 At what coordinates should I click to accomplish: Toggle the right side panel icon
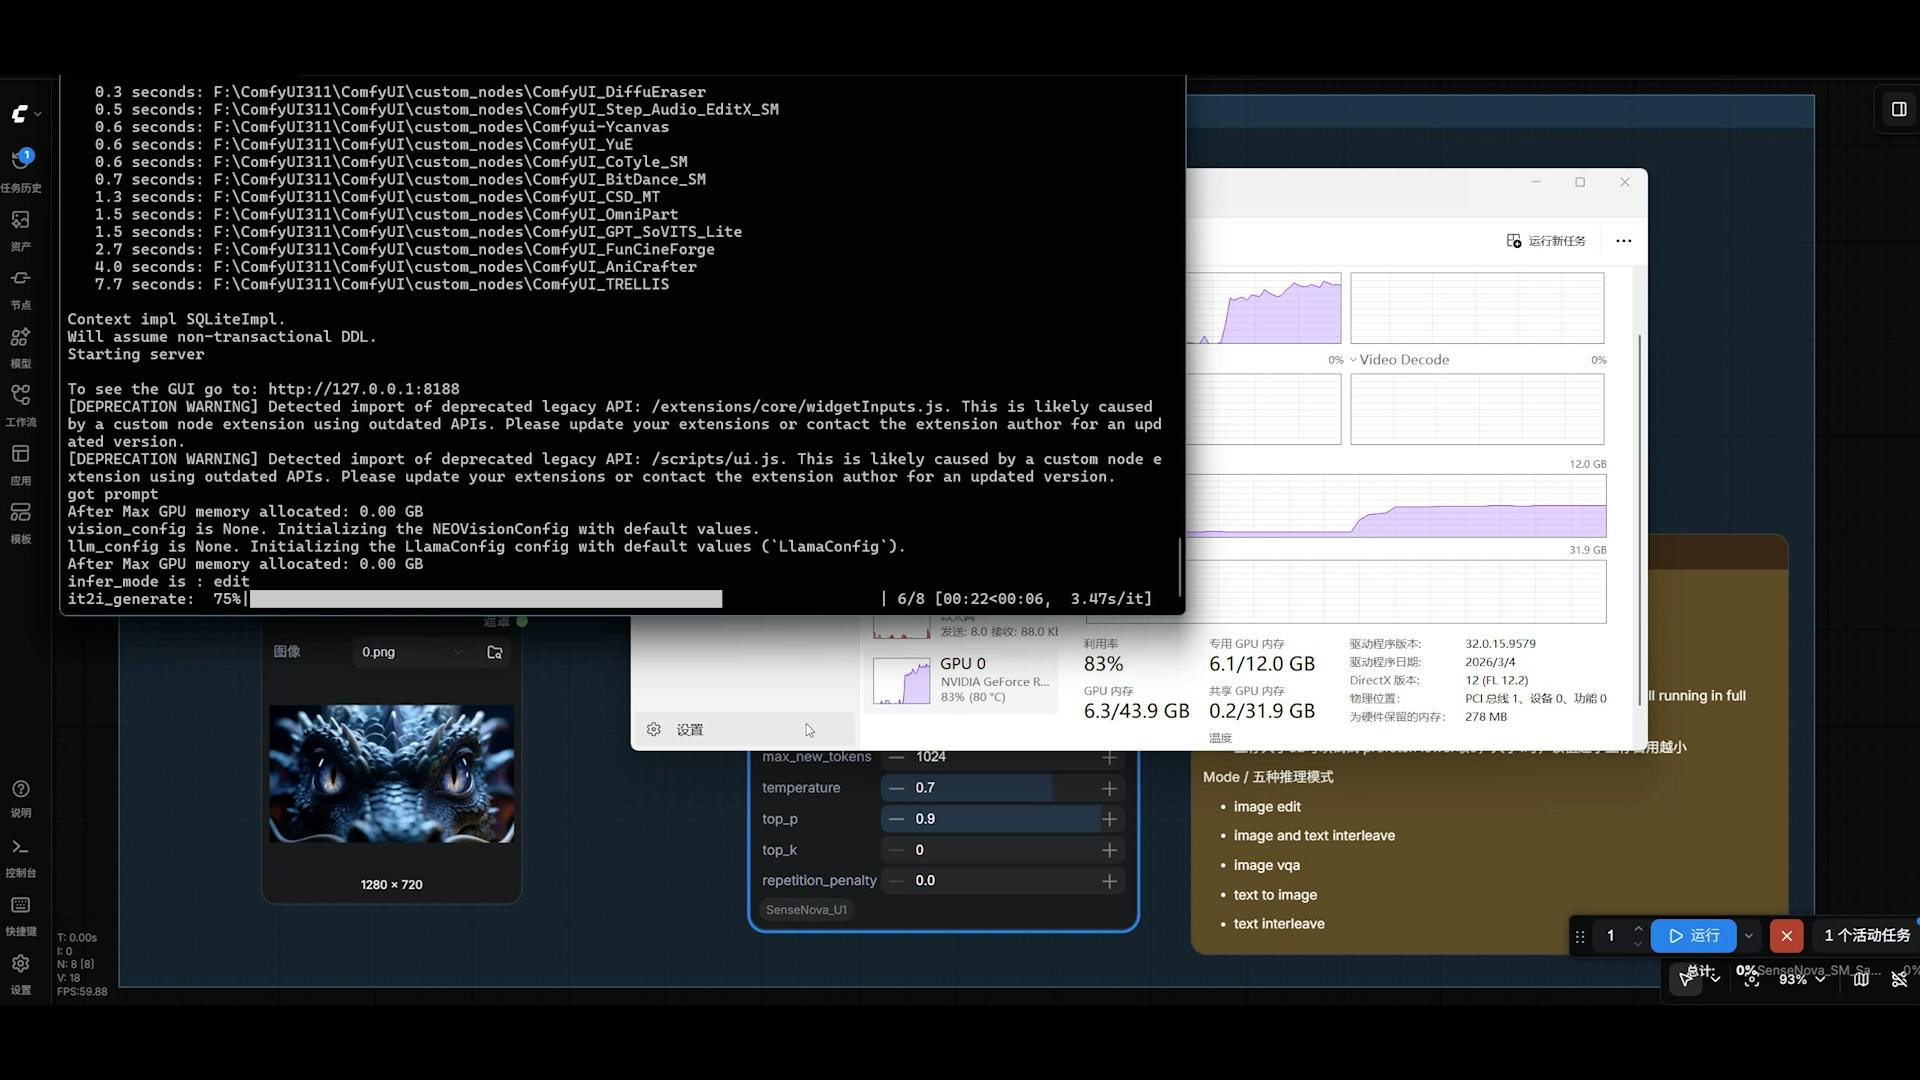pyautogui.click(x=1899, y=109)
